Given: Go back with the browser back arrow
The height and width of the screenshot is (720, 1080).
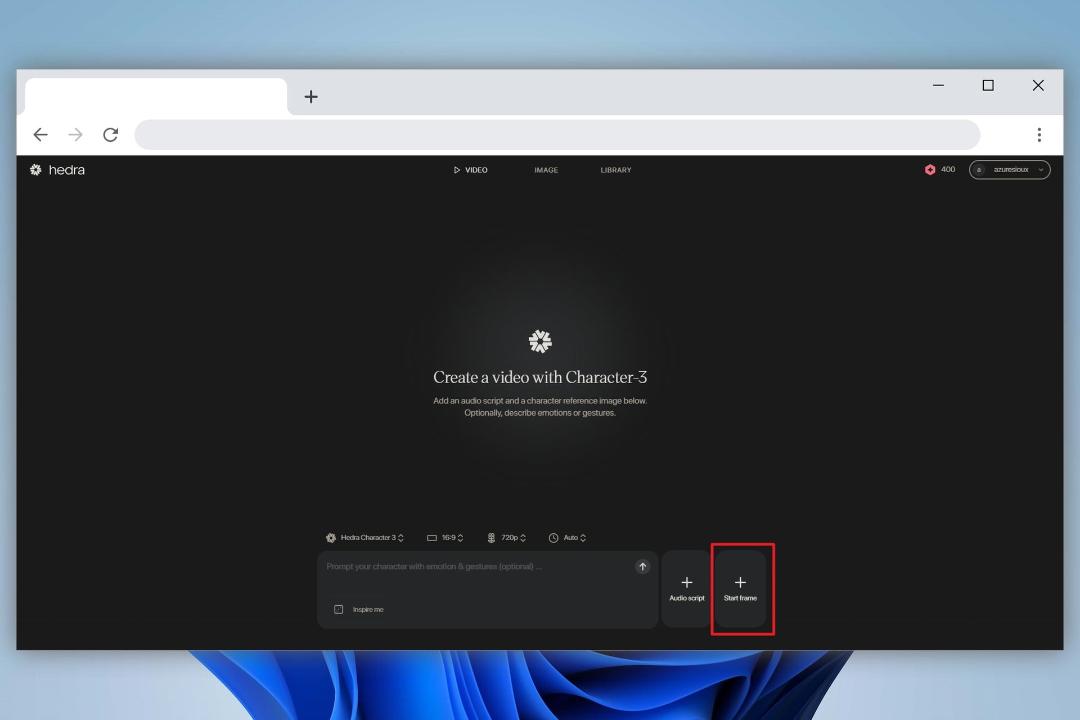Looking at the screenshot, I should point(41,134).
